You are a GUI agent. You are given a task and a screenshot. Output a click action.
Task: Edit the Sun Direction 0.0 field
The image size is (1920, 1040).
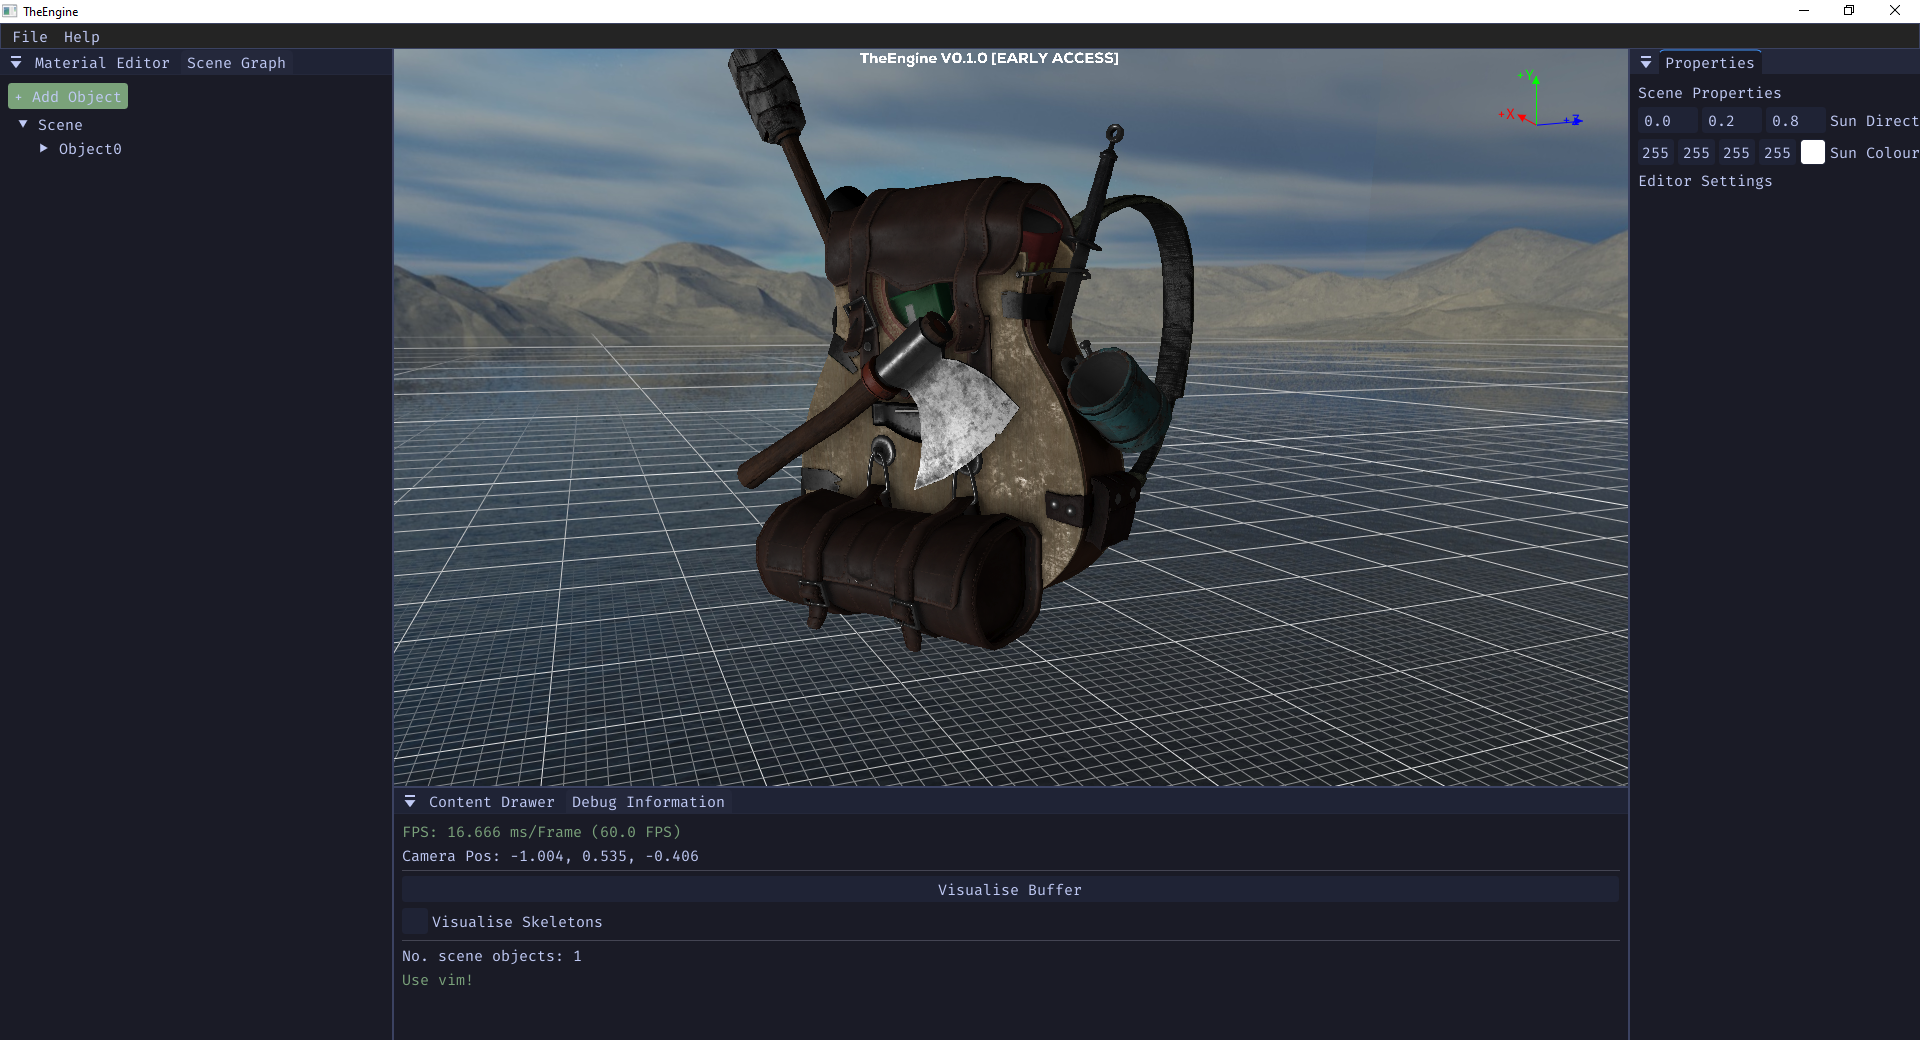(1667, 121)
